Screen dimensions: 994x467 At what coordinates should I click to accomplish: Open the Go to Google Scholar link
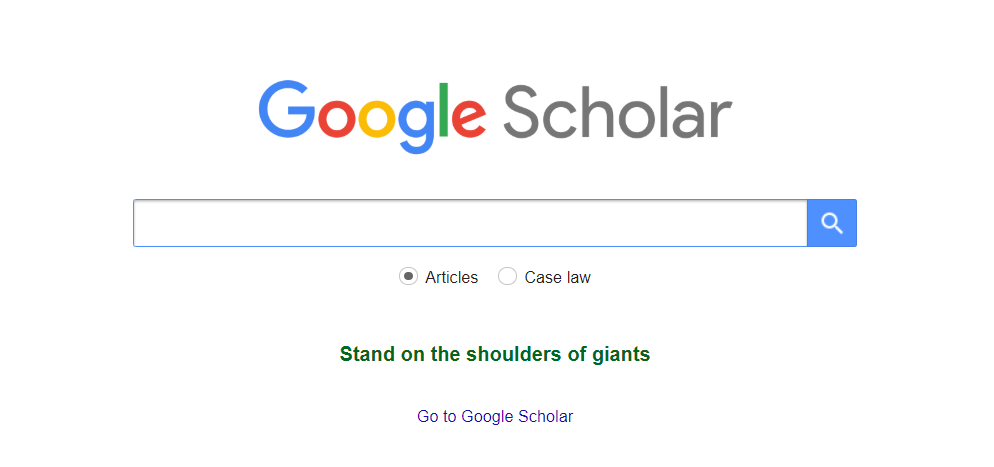495,416
